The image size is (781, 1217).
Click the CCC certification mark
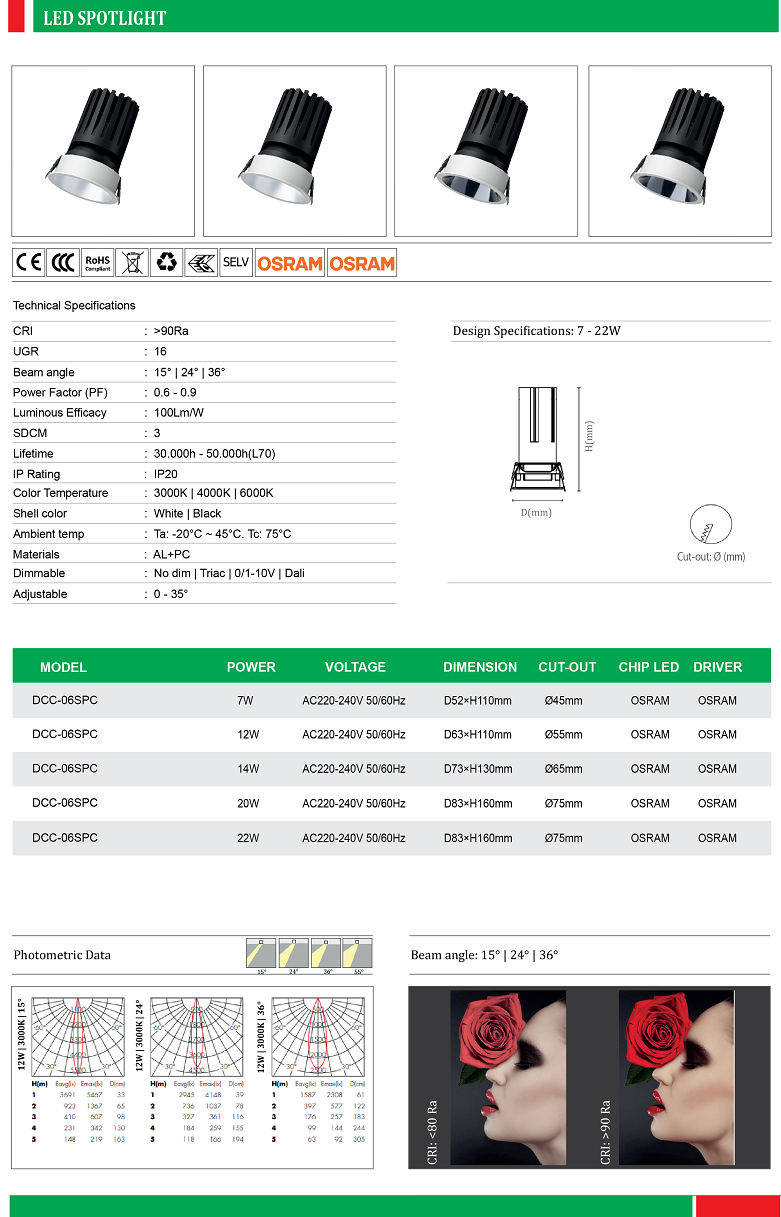[63, 263]
